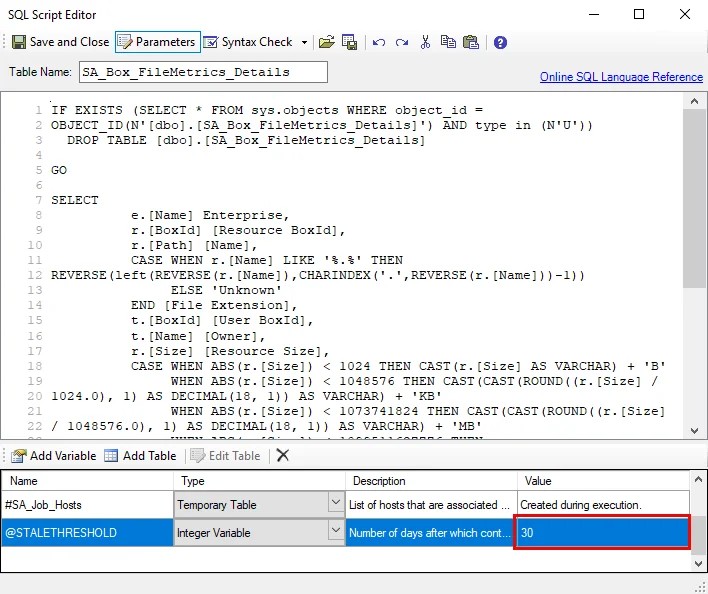Click line 'e.[Name] Enterprise,'
Screen dimensions: 708x594
210,215
